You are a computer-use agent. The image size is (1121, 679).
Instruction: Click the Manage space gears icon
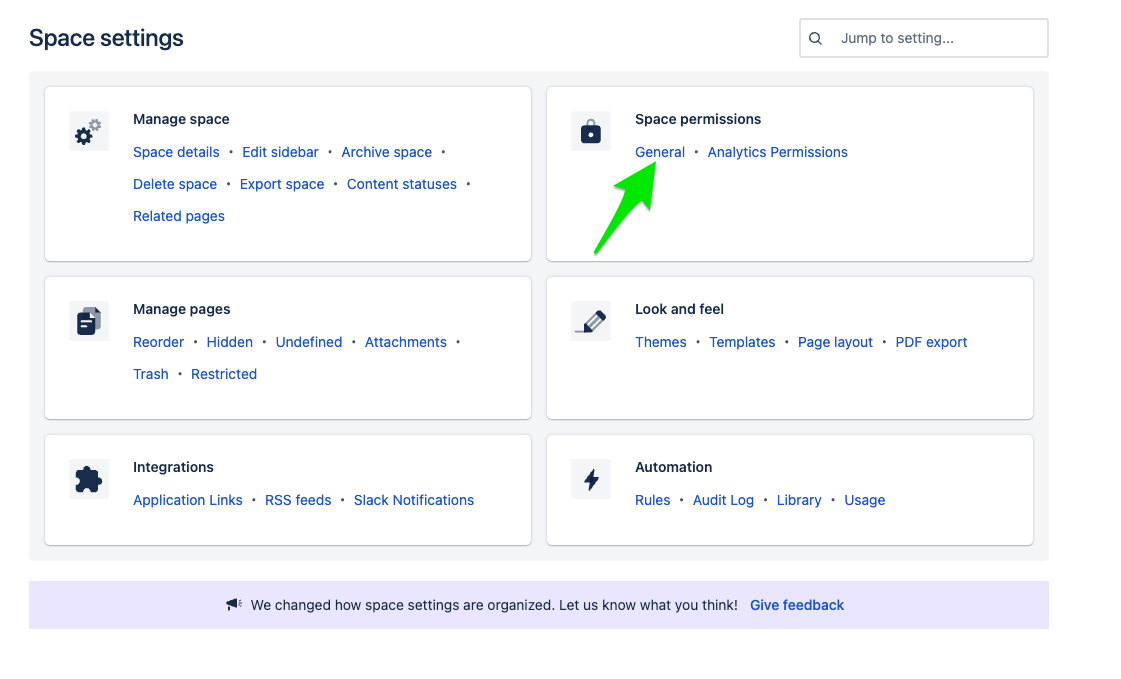tap(89, 132)
